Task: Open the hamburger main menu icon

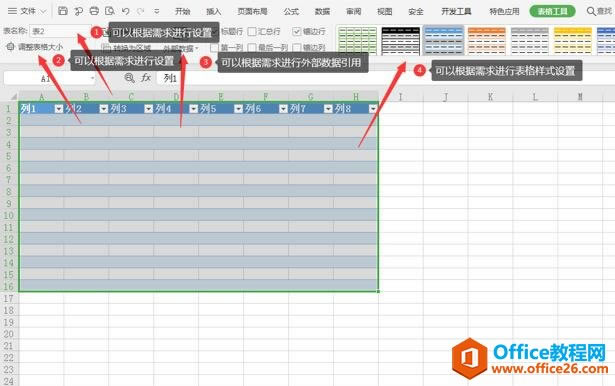Action: 12,11
